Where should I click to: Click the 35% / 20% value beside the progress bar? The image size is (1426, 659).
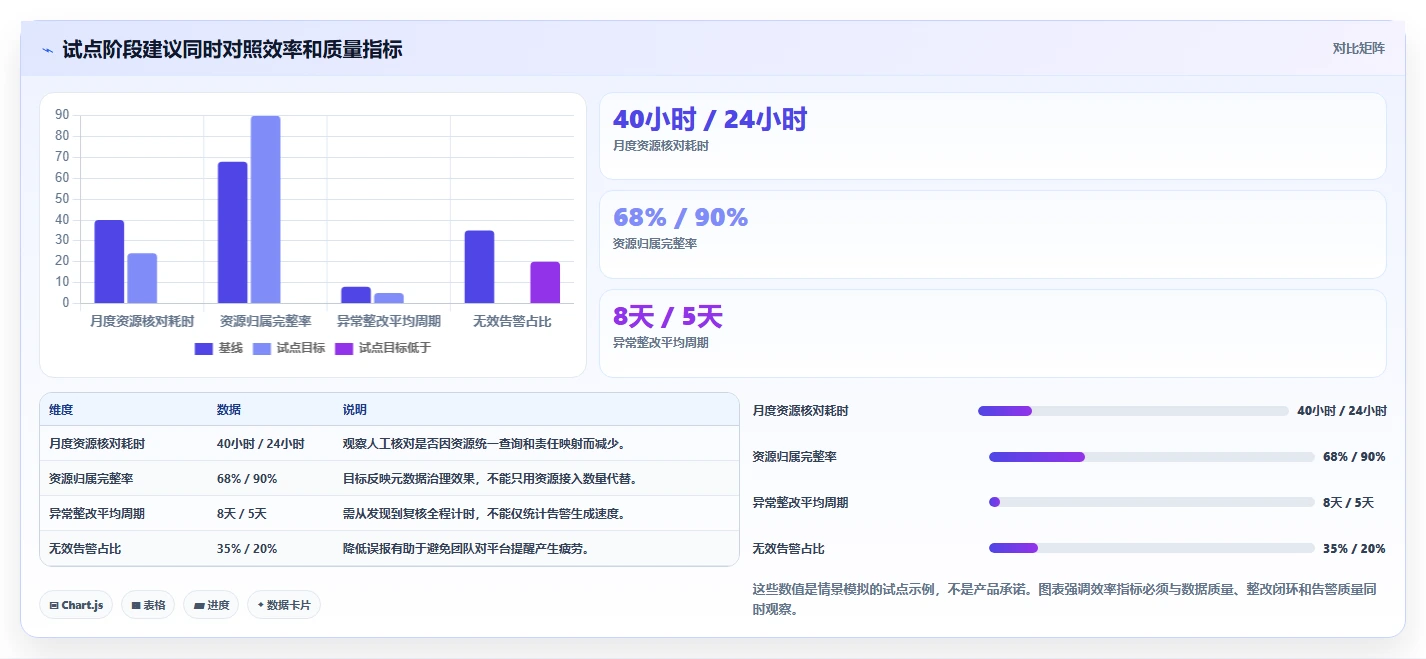(1354, 548)
